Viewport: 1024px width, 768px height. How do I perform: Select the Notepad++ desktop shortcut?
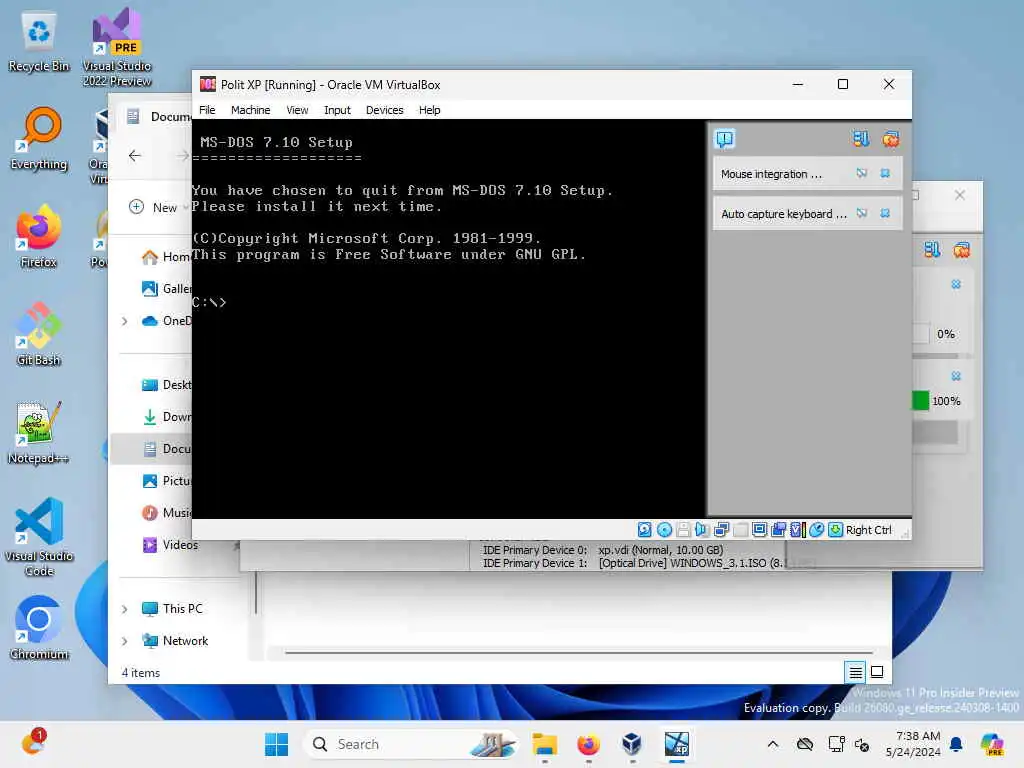pyautogui.click(x=39, y=432)
